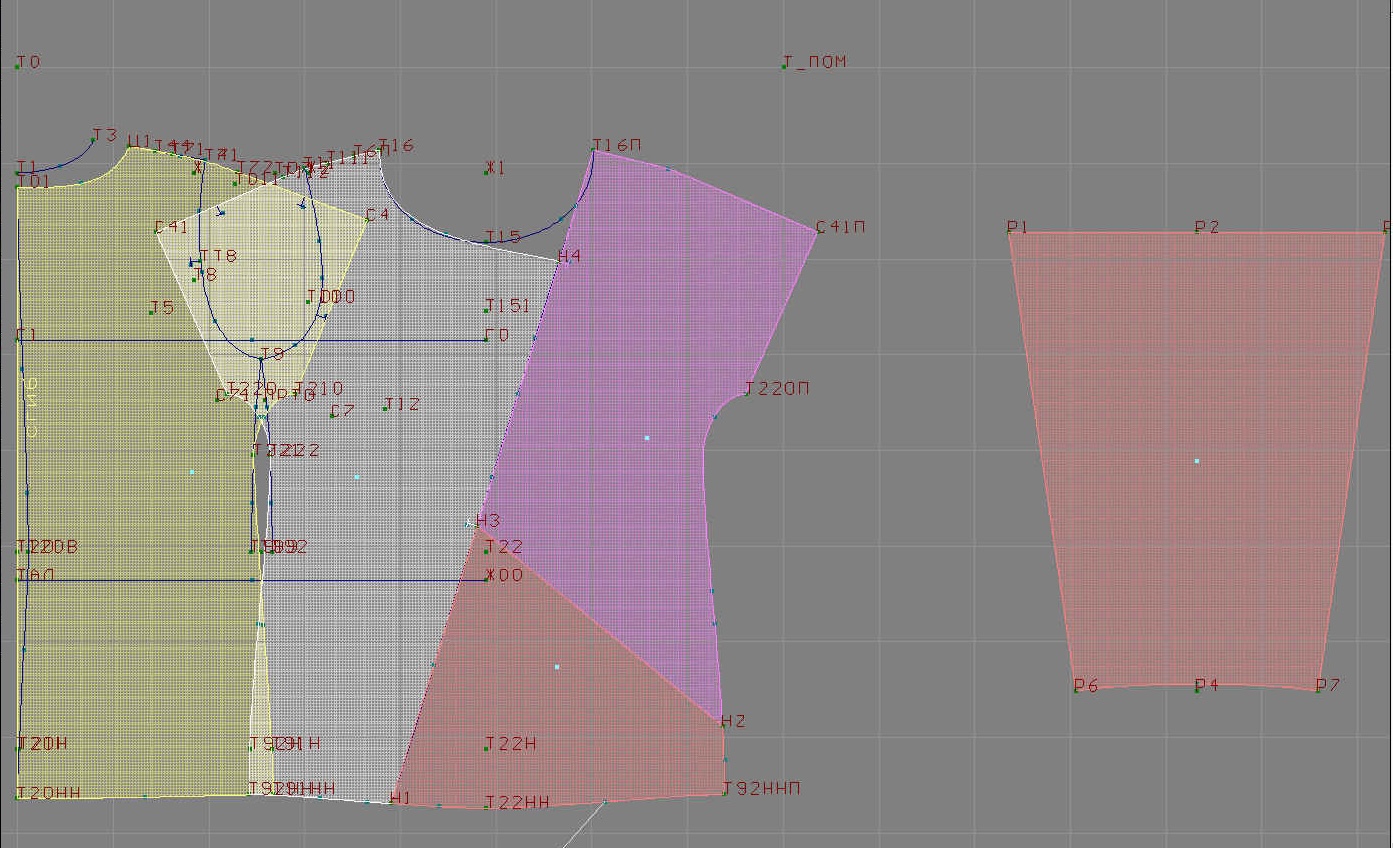The width and height of the screenshot is (1393, 848).
Task: Select the C41П corner point
Action: pyautogui.click(x=817, y=231)
